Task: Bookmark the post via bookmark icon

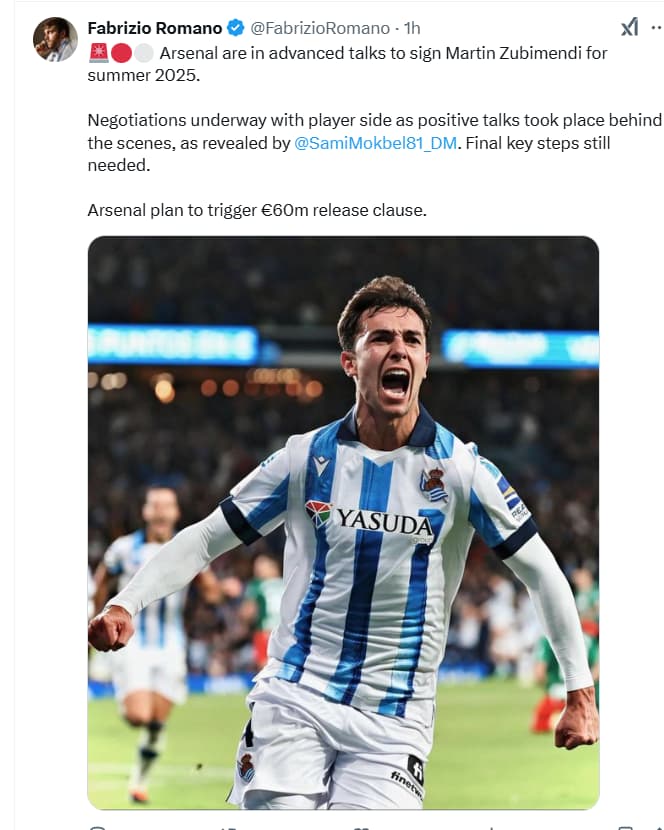Action: click(625, 827)
